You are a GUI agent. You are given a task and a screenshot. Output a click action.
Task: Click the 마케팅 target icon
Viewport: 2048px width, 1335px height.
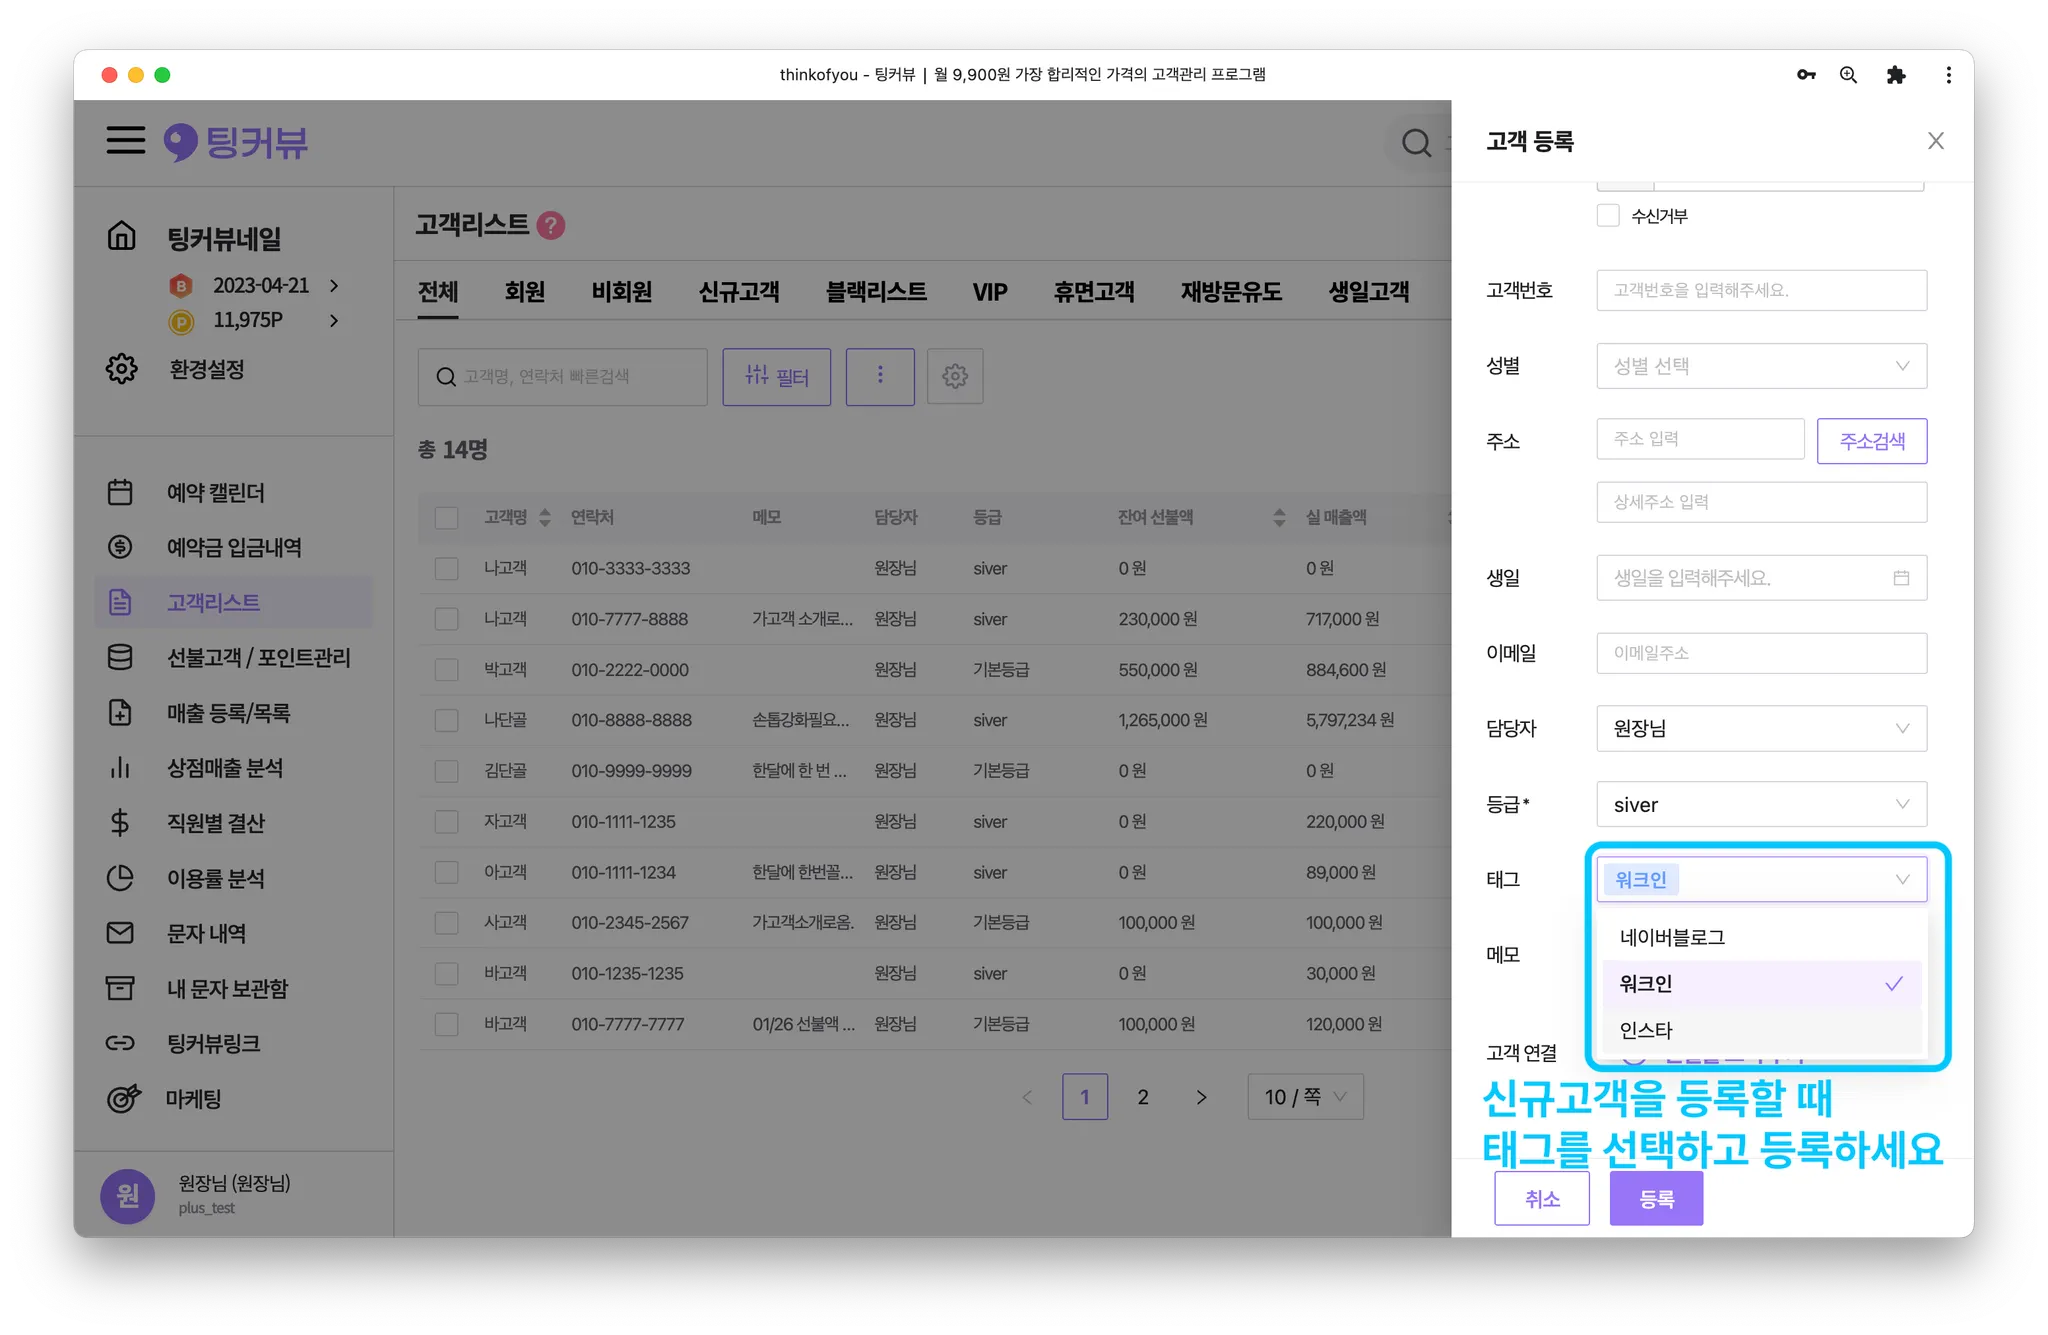click(x=123, y=1098)
